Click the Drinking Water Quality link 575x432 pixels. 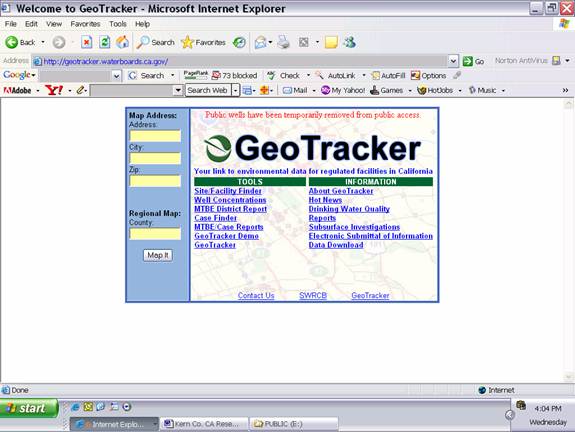[349, 209]
